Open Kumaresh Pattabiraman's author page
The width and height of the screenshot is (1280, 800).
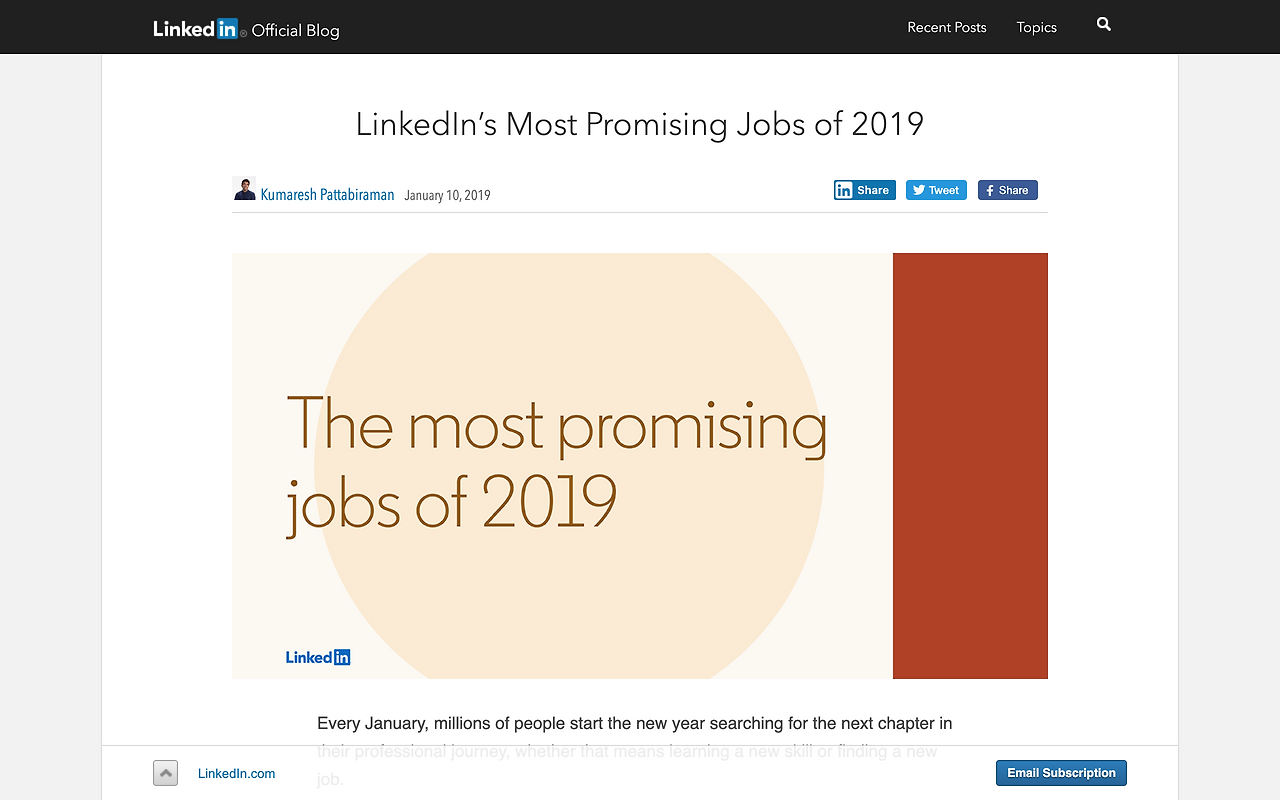[327, 195]
